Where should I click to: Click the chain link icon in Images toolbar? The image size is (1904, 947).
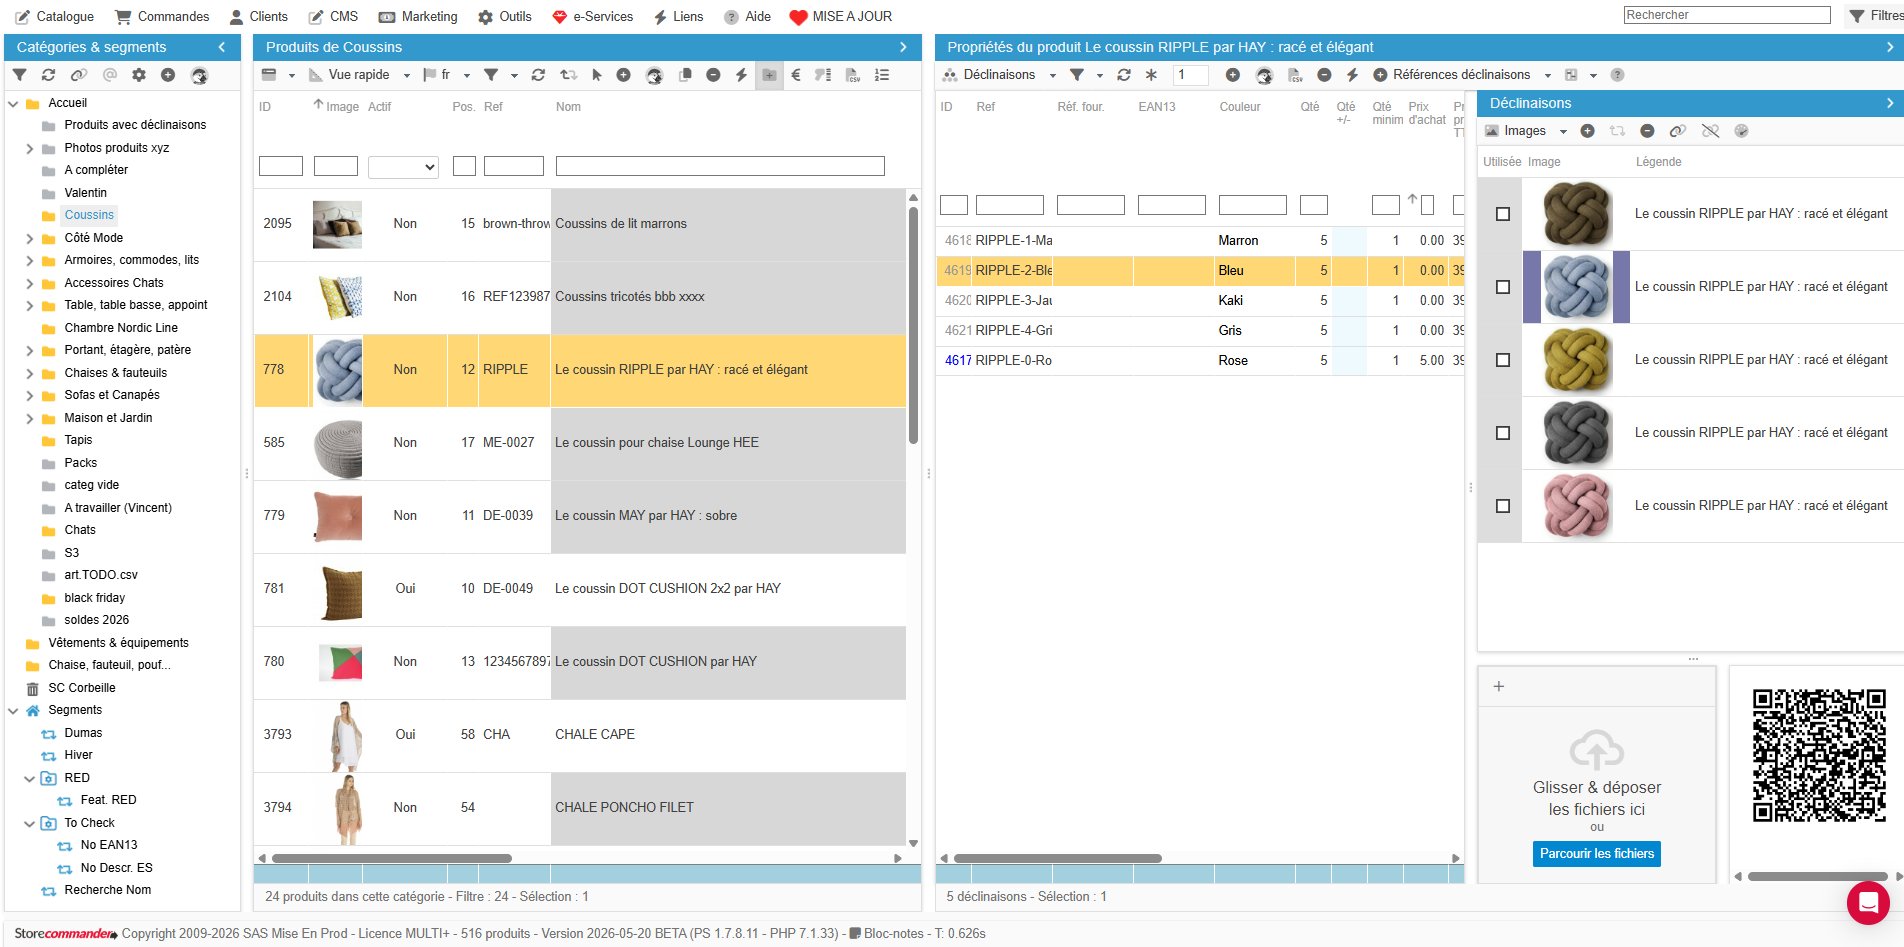tap(1678, 131)
